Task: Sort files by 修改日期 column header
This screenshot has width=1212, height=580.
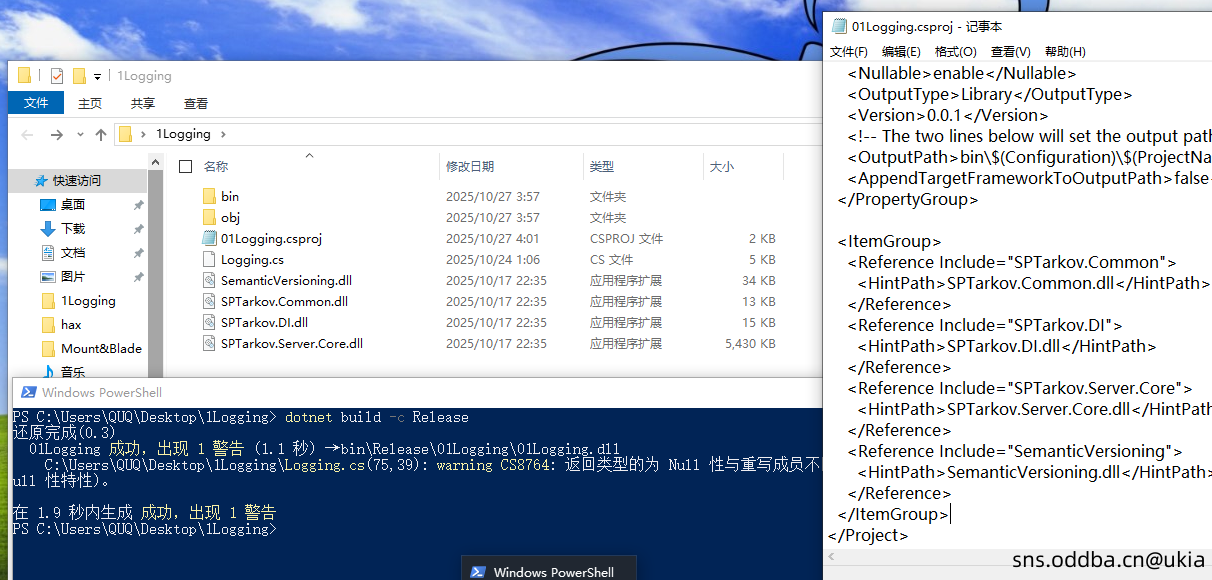Action: [x=470, y=167]
